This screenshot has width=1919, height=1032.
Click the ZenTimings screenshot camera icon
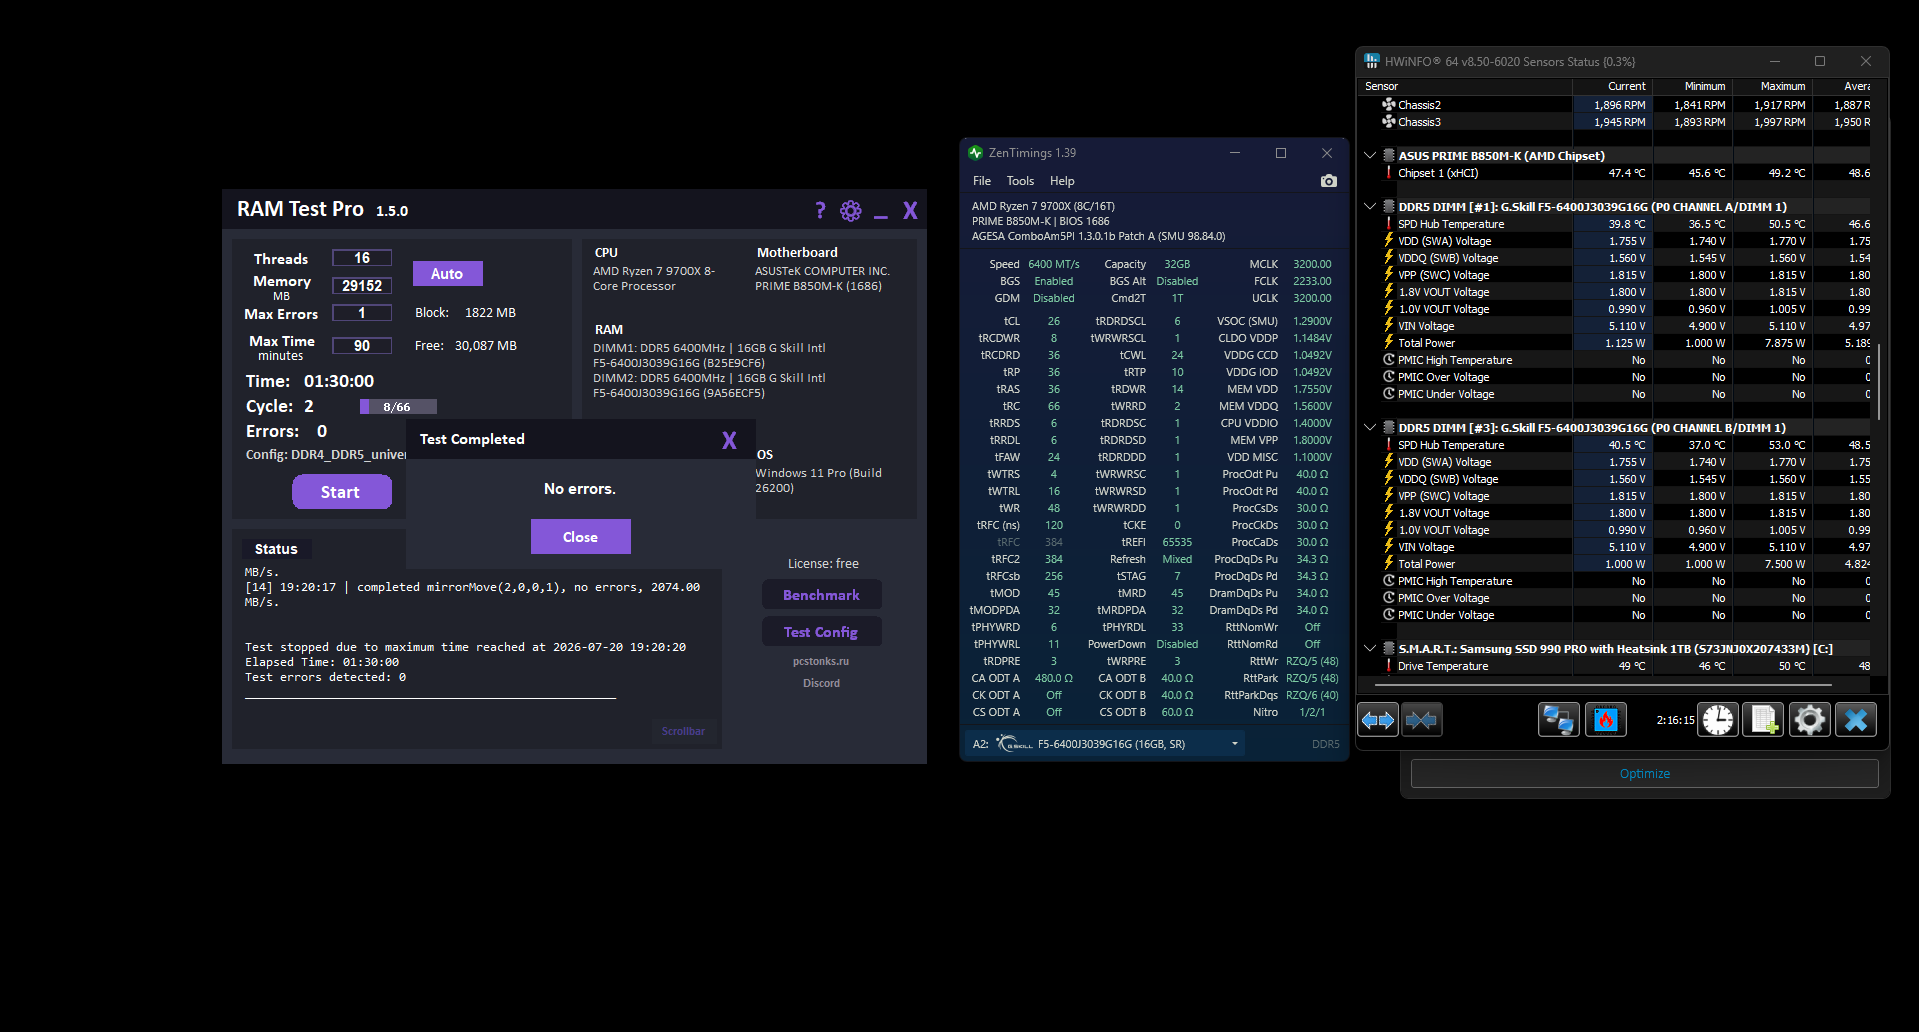pyautogui.click(x=1328, y=181)
